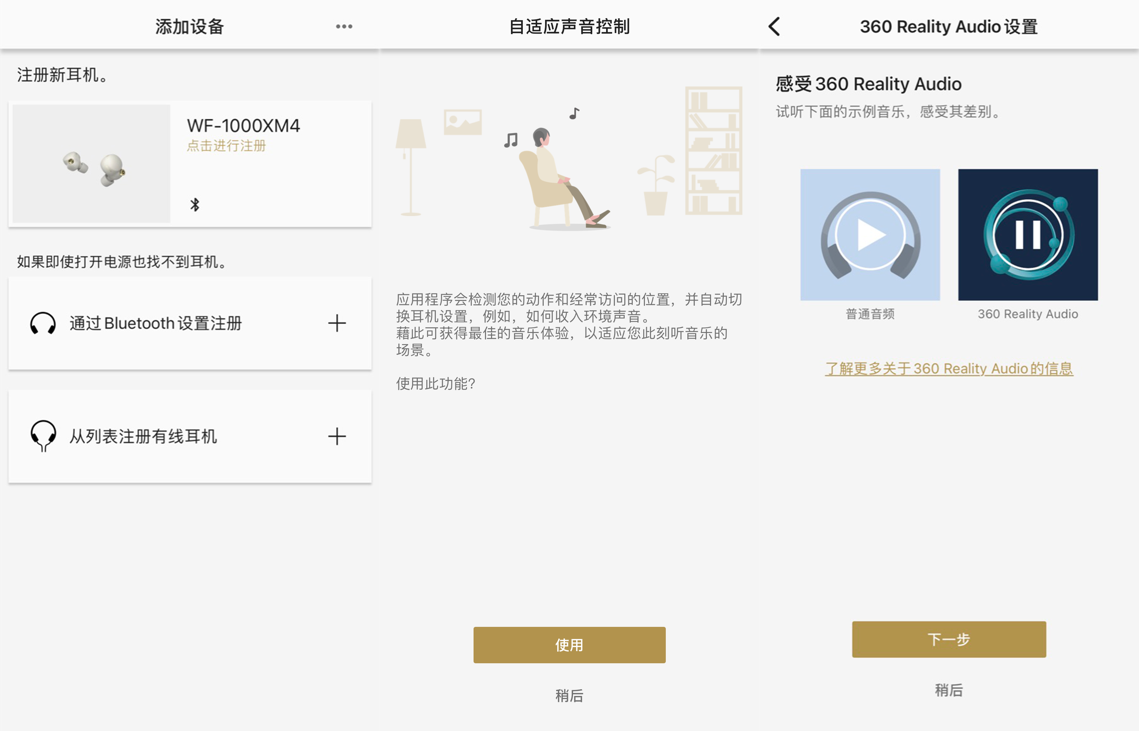Expand 从列表注册有线耳机 with plus icon
The image size is (1139, 731).
click(x=337, y=436)
